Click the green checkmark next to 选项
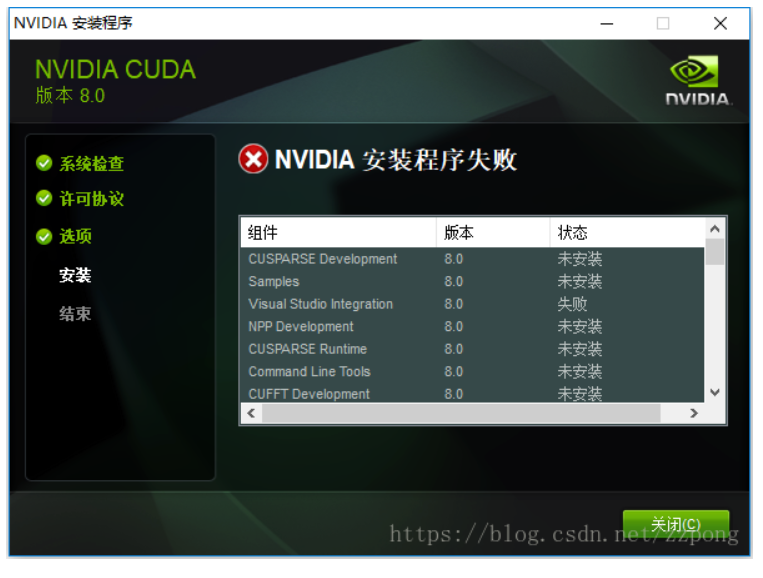 tap(44, 236)
